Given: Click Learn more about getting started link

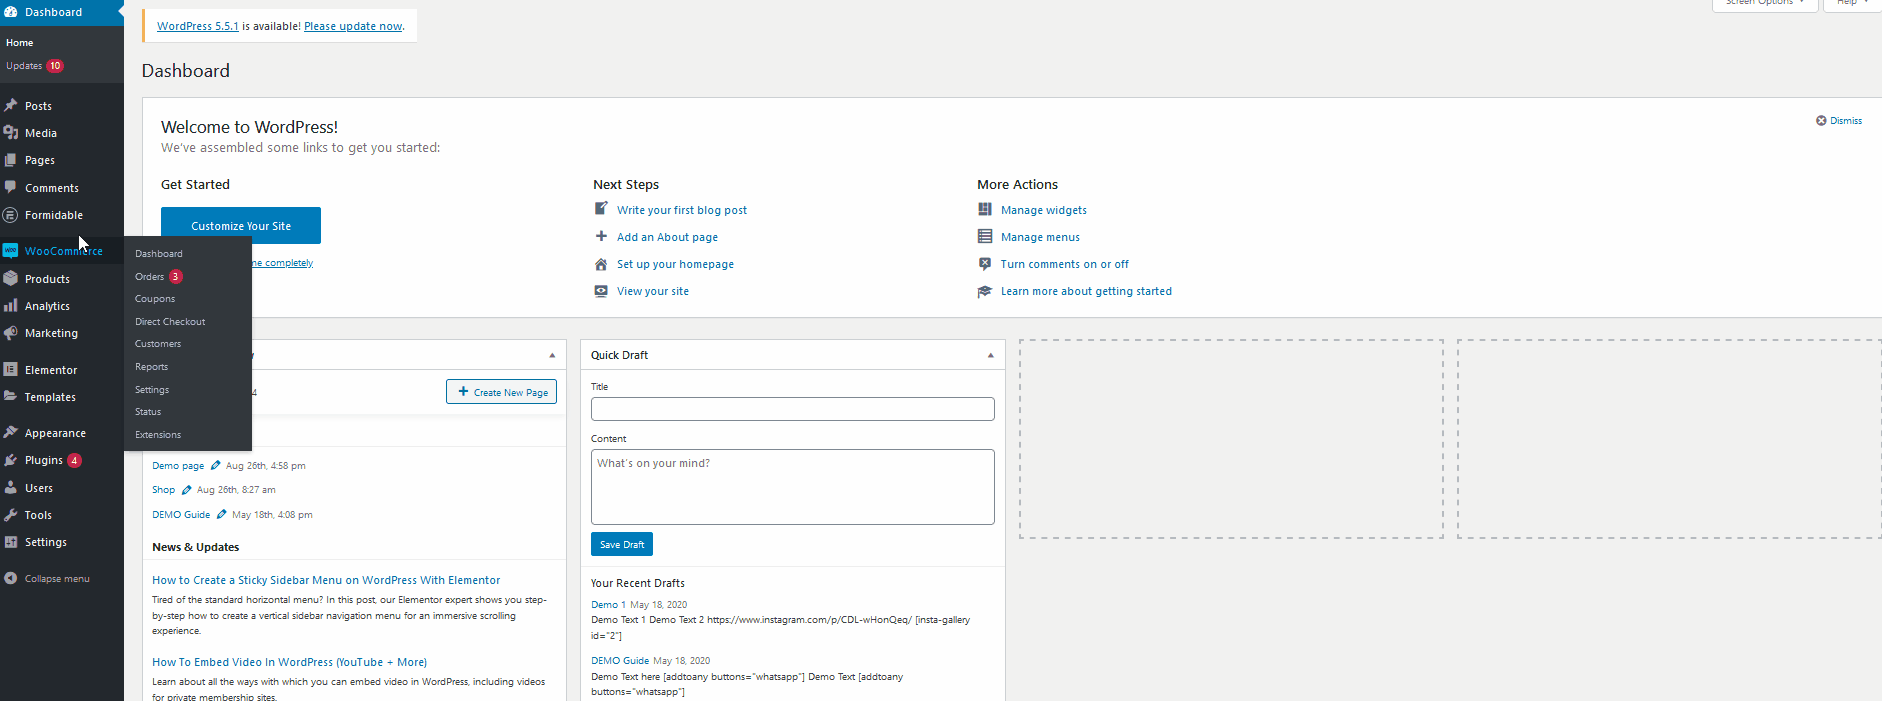Looking at the screenshot, I should pos(1086,291).
